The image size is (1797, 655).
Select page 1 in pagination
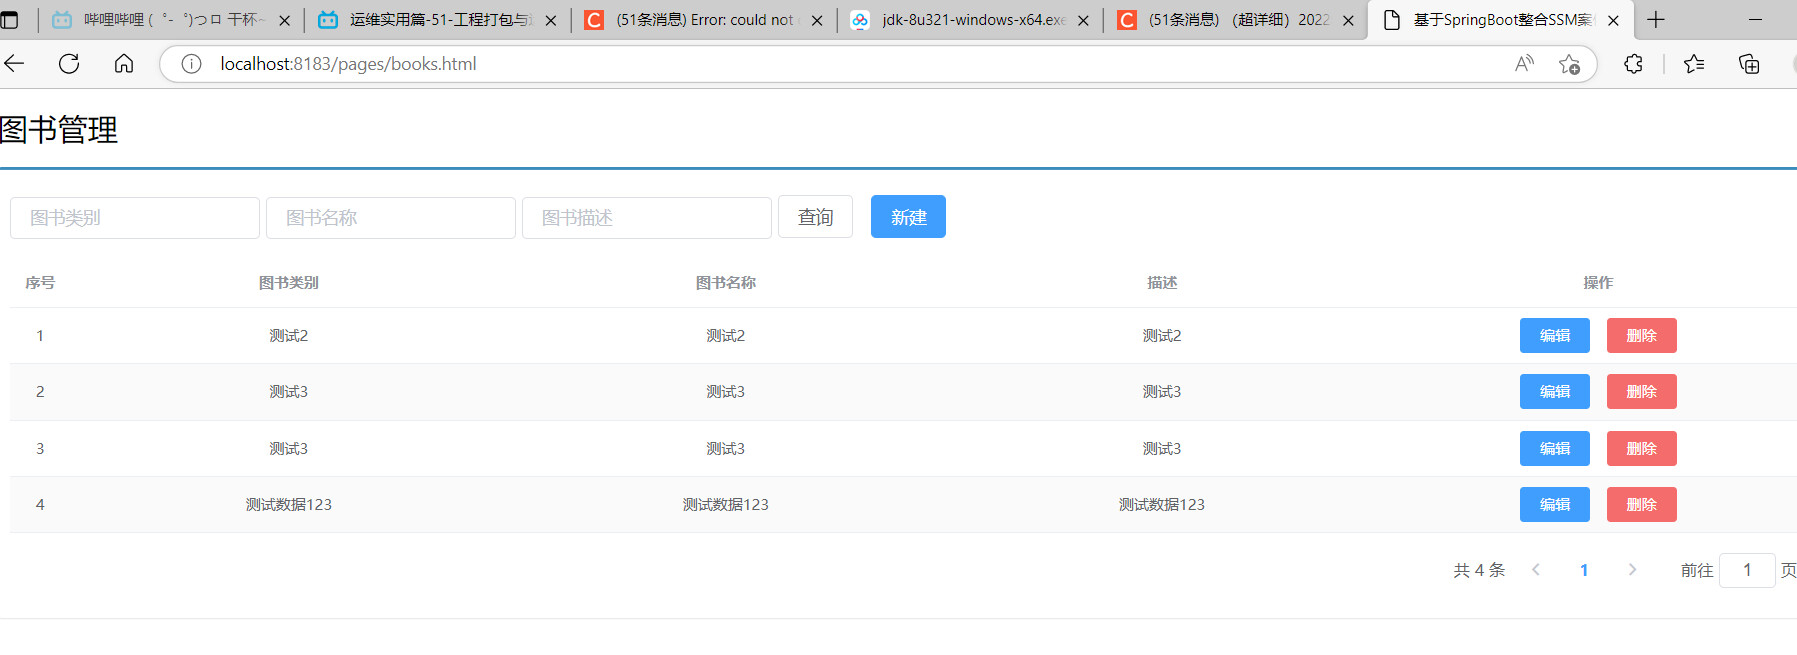(1584, 570)
